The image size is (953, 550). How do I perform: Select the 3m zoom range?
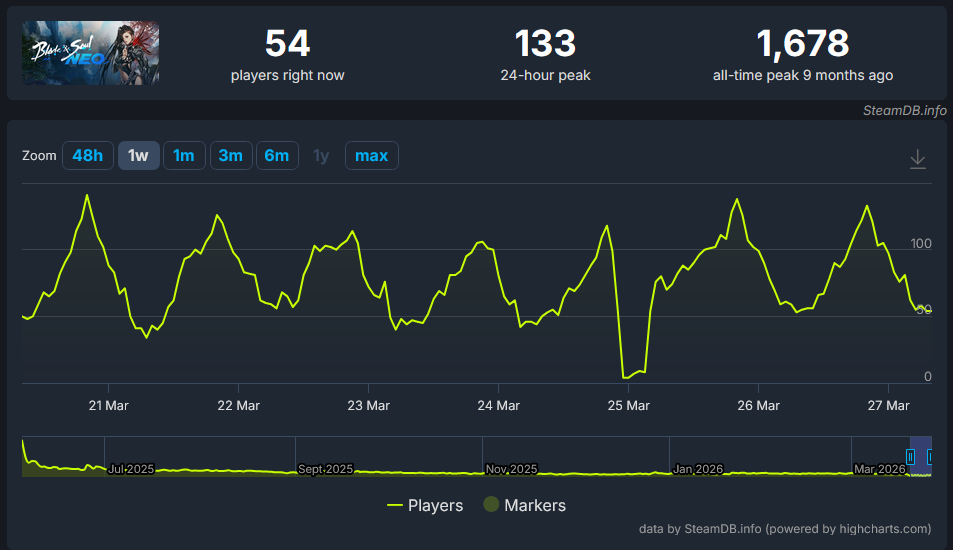231,156
